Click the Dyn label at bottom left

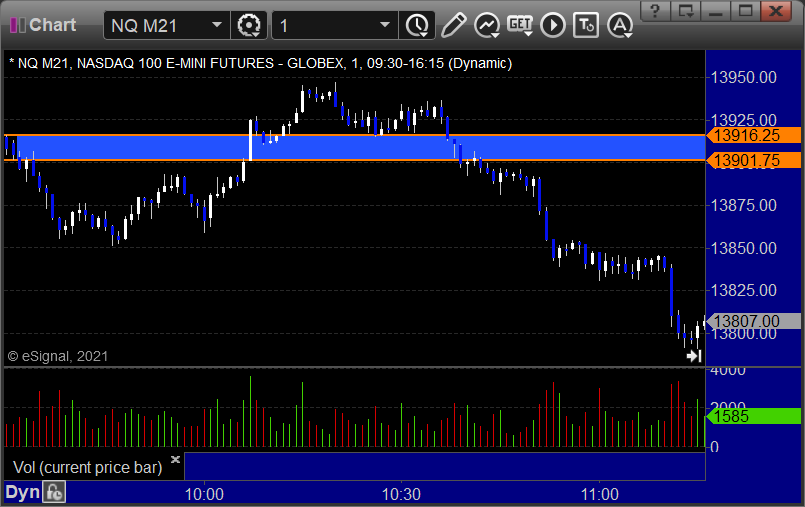pyautogui.click(x=23, y=493)
